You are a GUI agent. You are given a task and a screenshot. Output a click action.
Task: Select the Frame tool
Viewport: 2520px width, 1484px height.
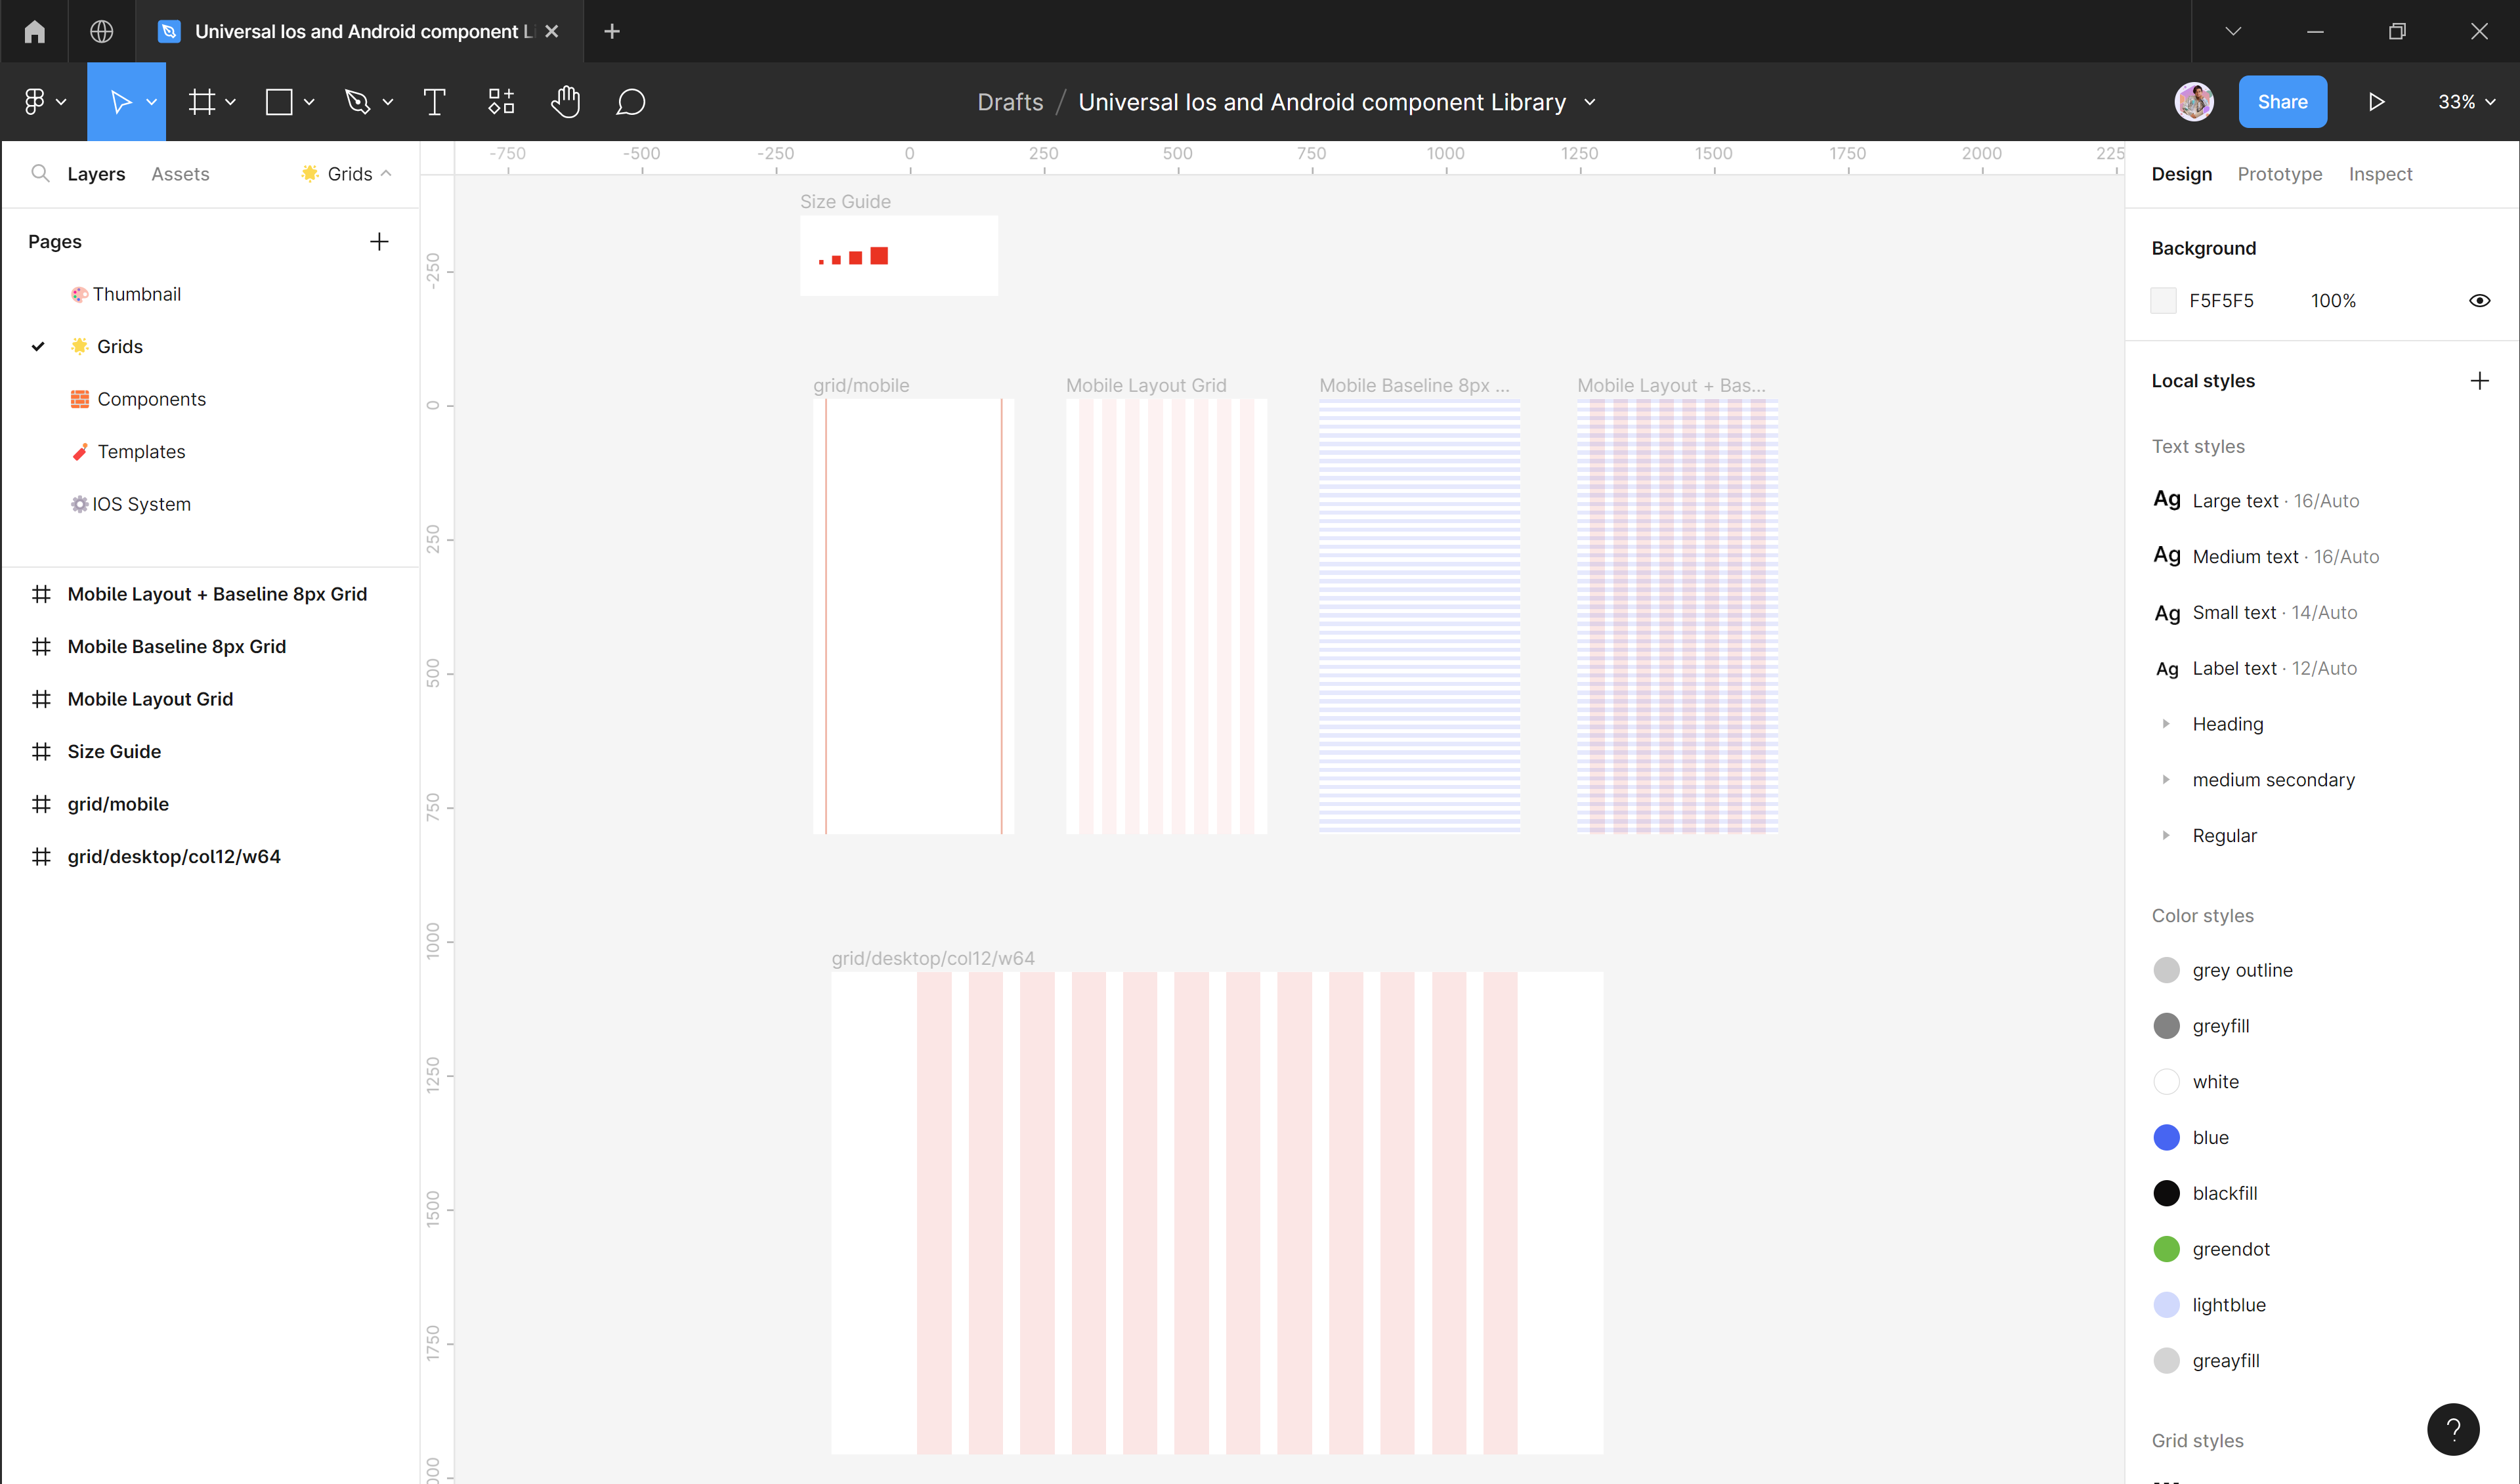click(202, 102)
